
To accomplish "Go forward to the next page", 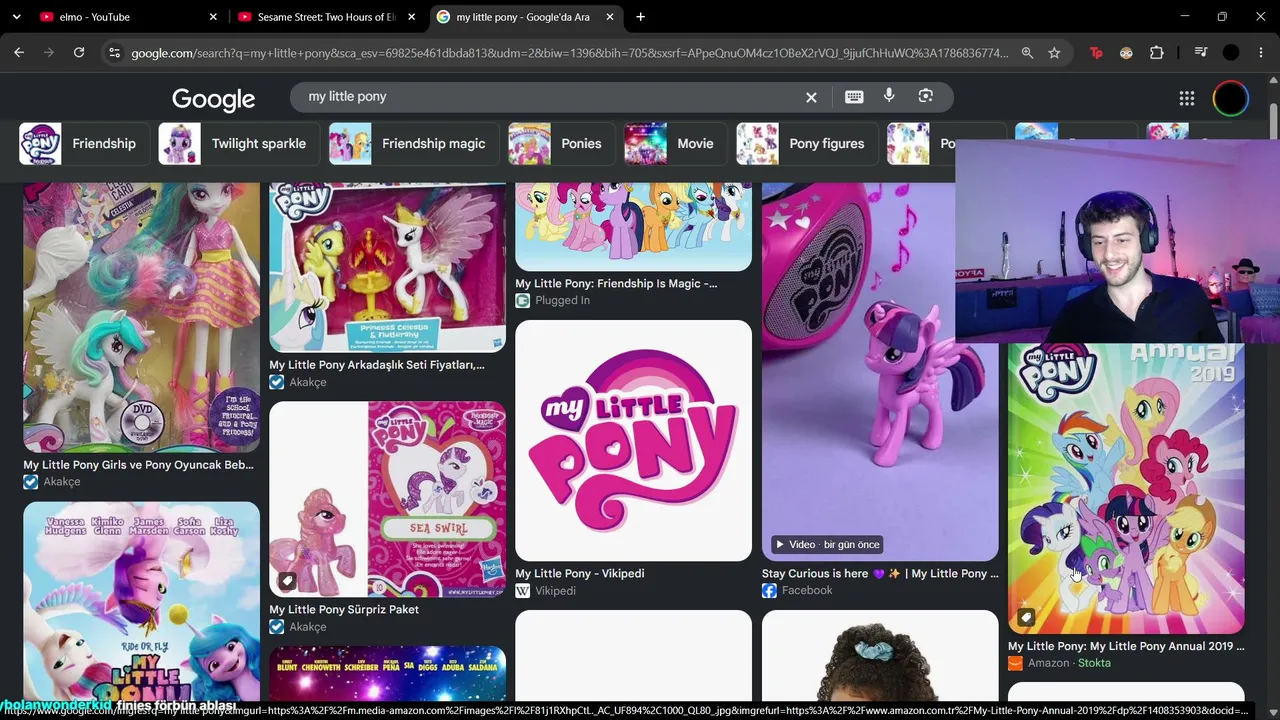I will click(49, 53).
